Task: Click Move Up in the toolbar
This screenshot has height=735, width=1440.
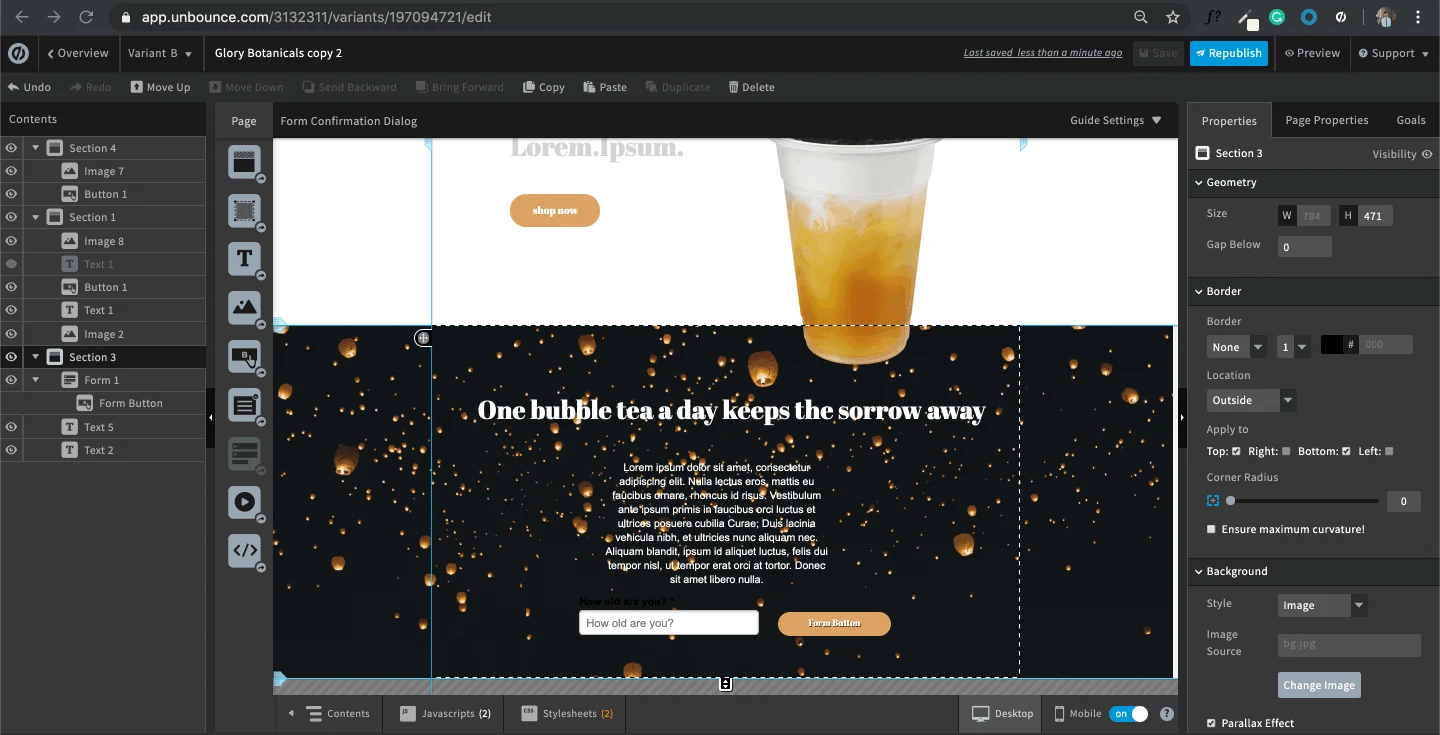Action: click(160, 87)
